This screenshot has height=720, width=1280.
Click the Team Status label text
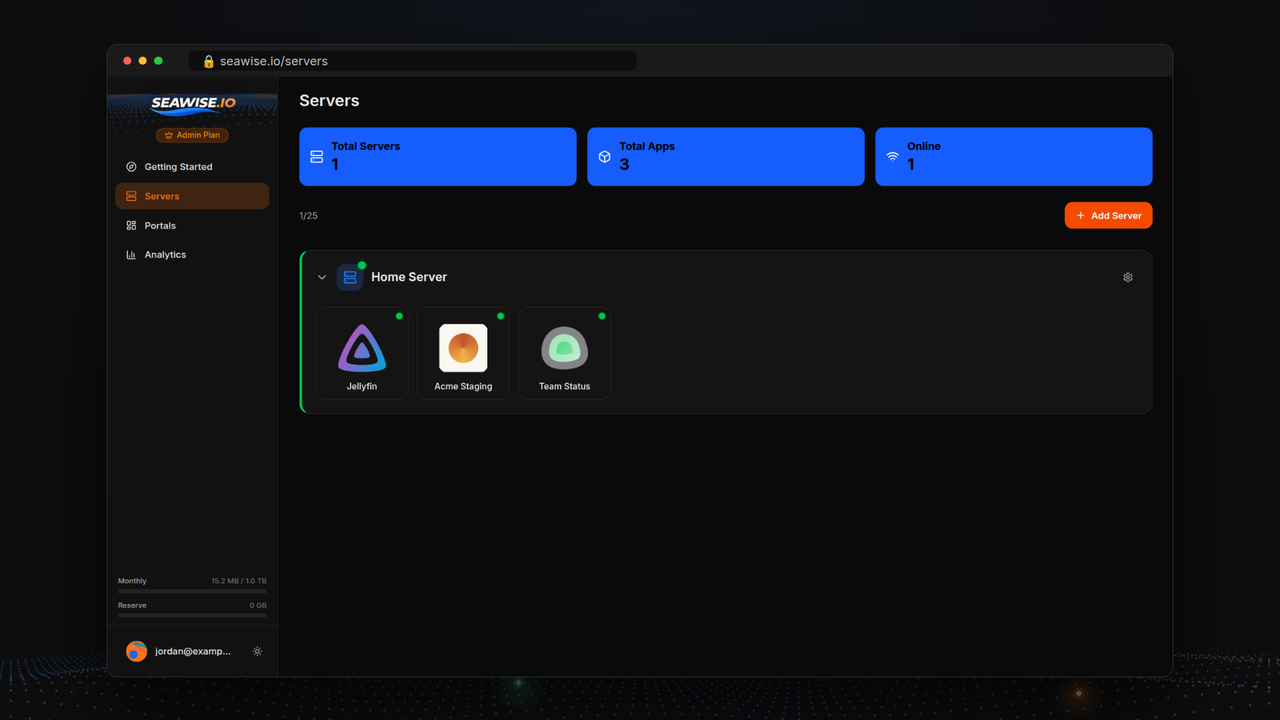pos(564,386)
